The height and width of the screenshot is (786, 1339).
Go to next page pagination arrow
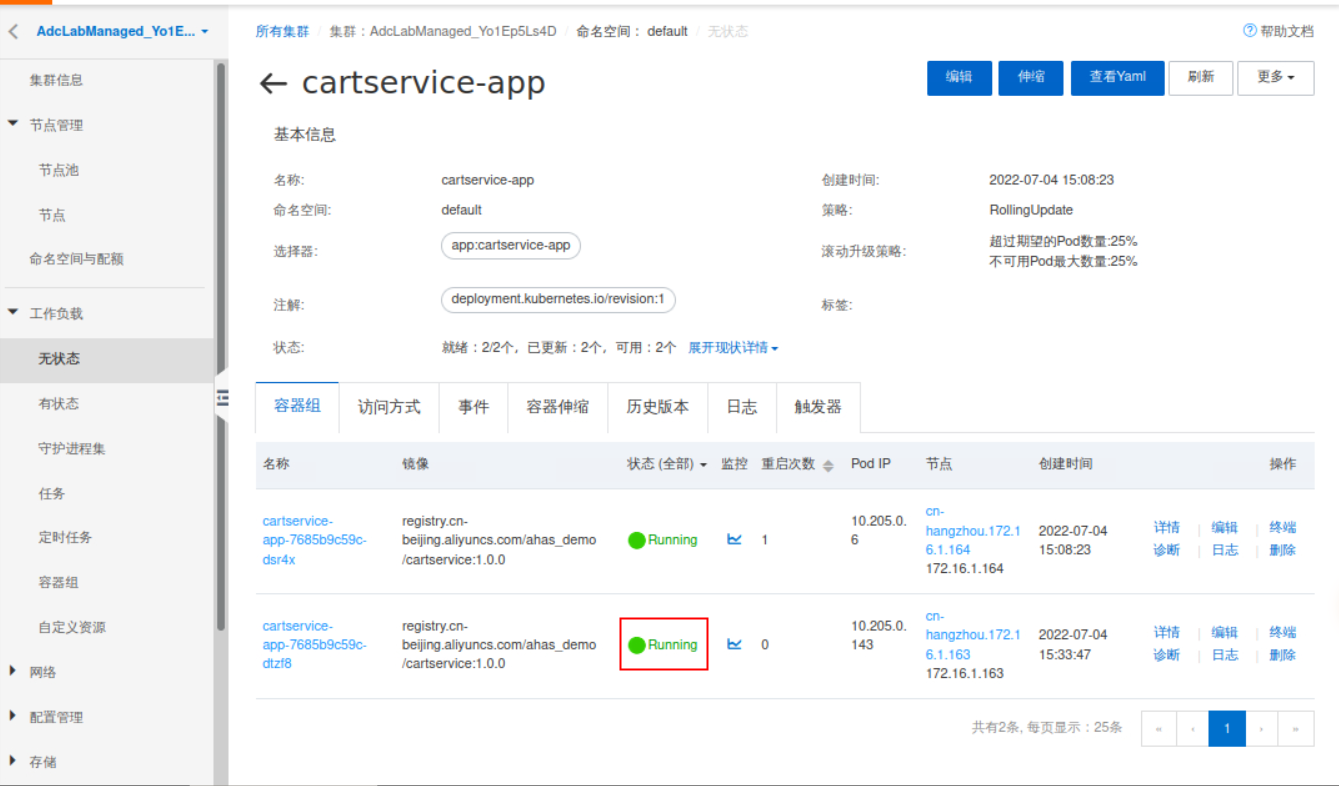click(1262, 728)
